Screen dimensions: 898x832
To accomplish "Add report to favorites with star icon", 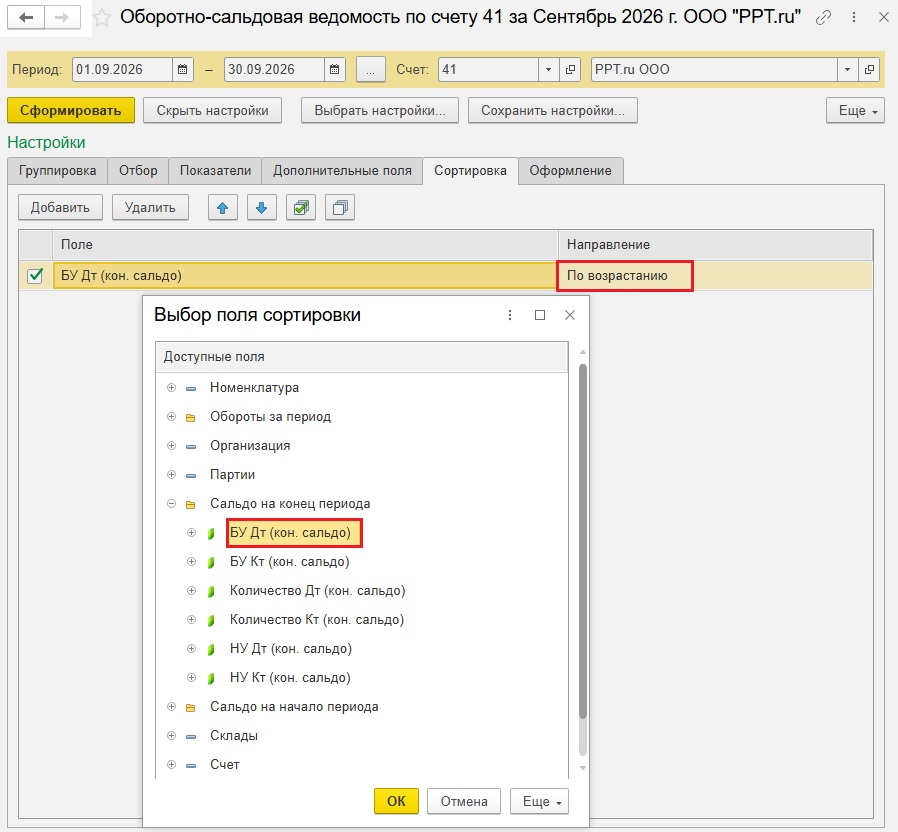I will 102,18.
